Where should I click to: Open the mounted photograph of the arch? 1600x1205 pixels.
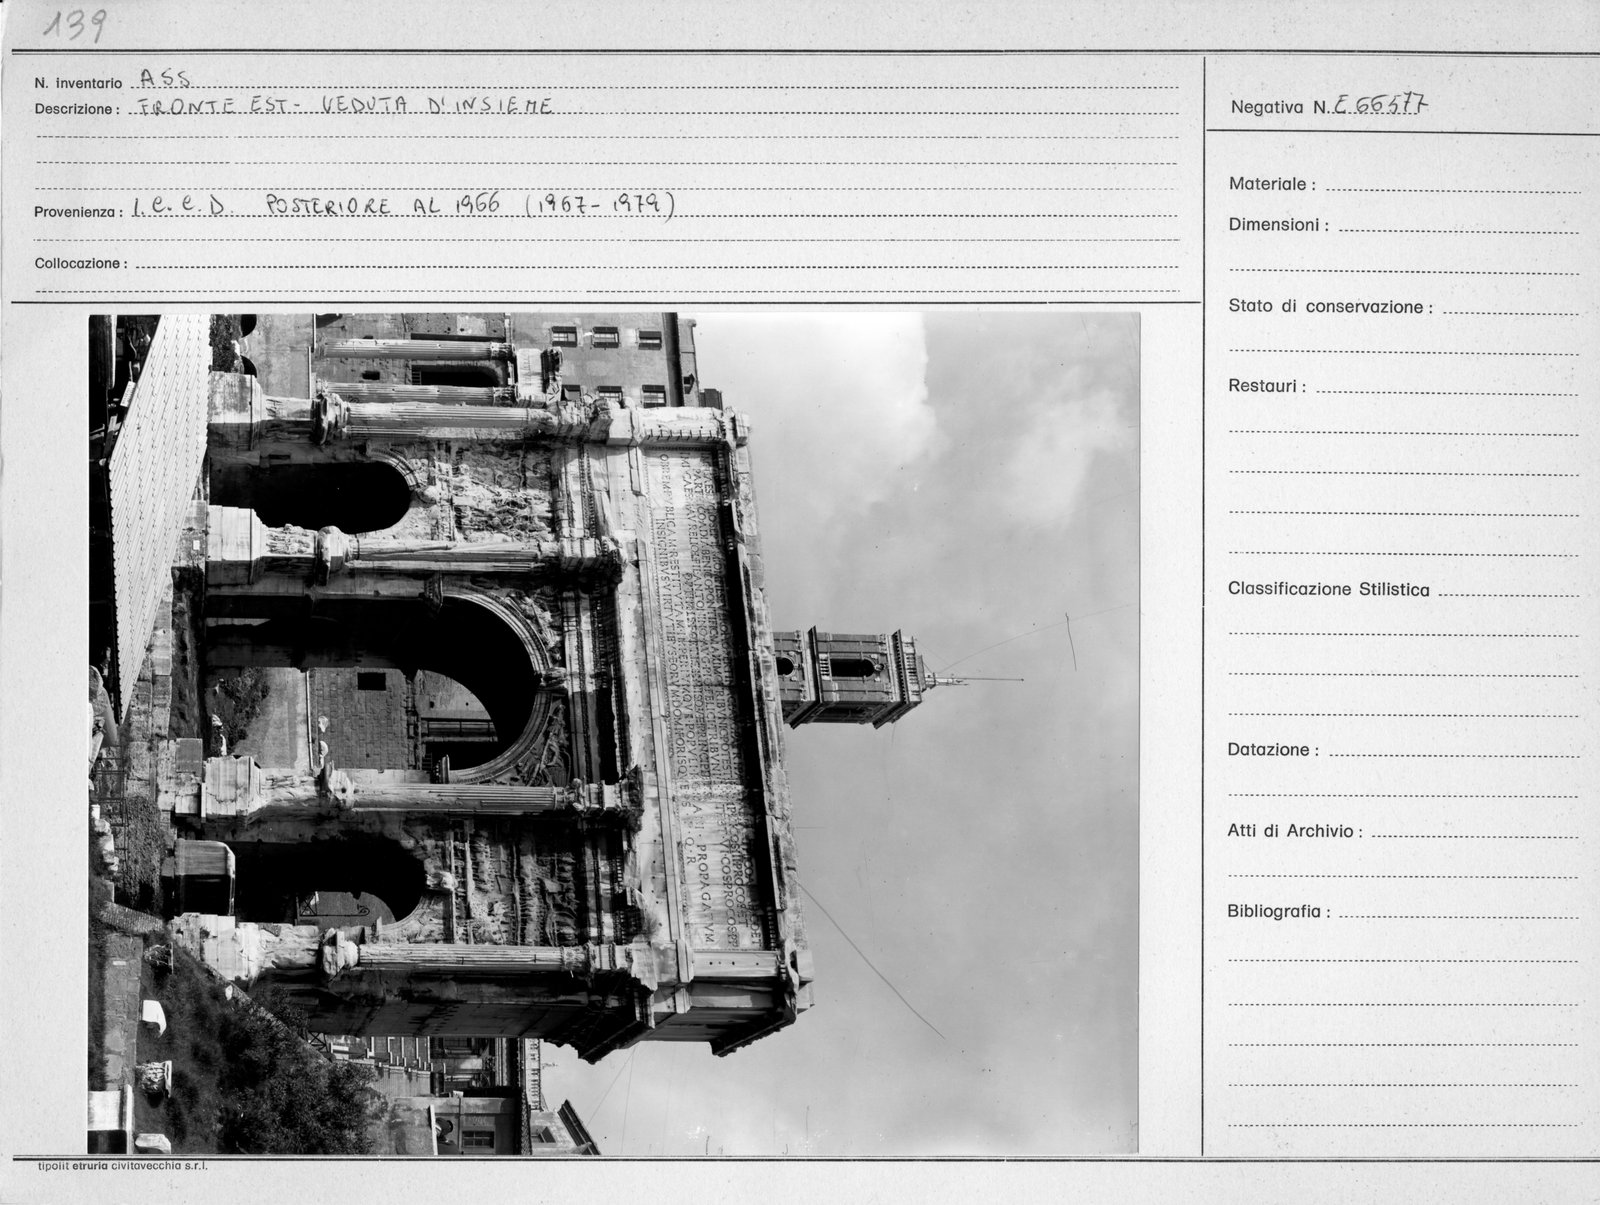[x=613, y=734]
